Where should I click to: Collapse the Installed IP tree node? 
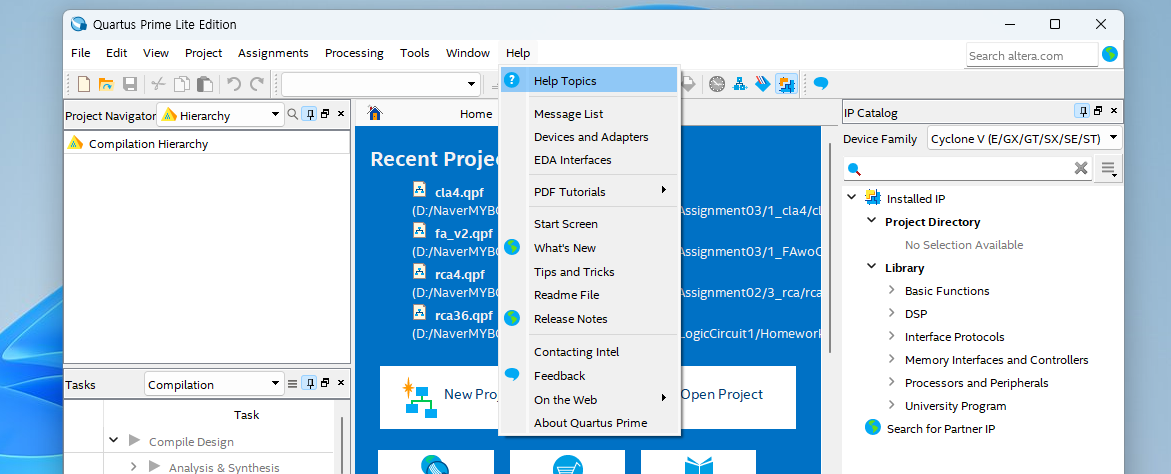pos(851,197)
